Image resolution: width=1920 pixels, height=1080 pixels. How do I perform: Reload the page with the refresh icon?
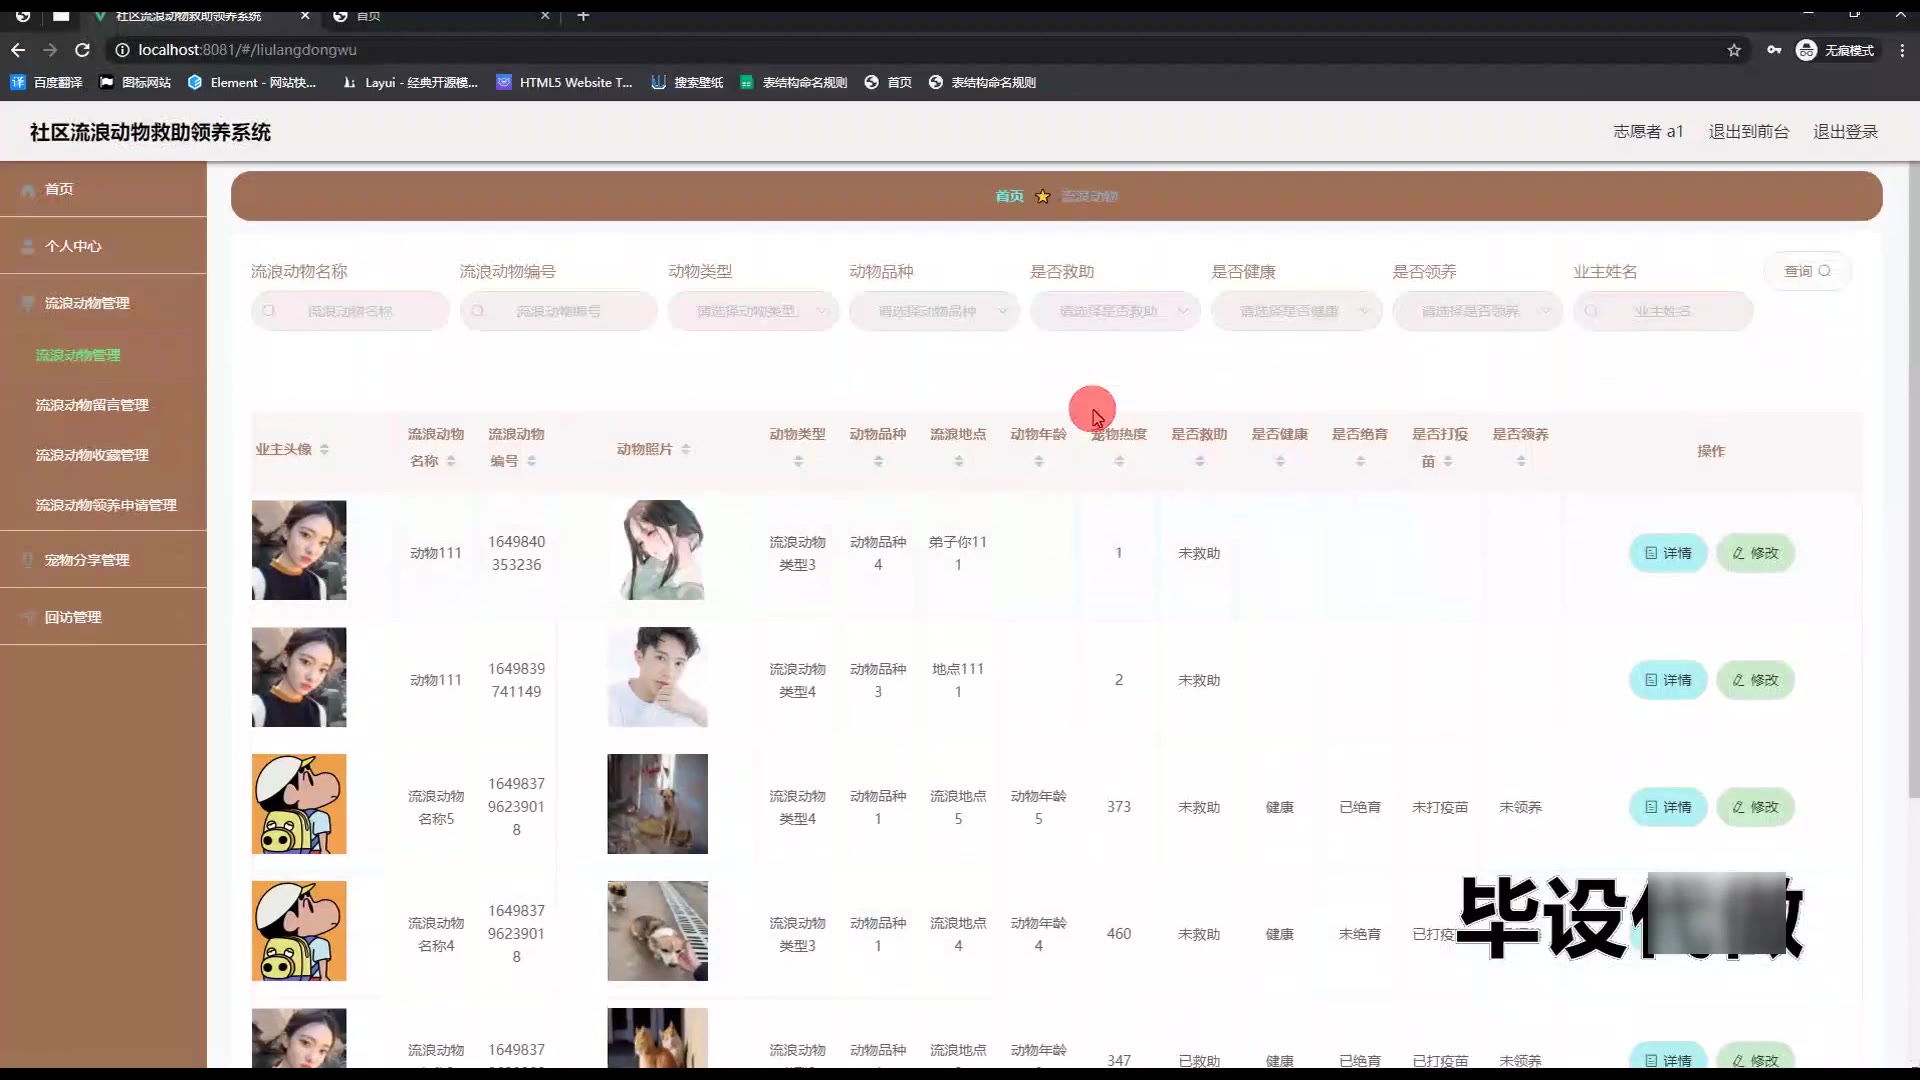[83, 50]
